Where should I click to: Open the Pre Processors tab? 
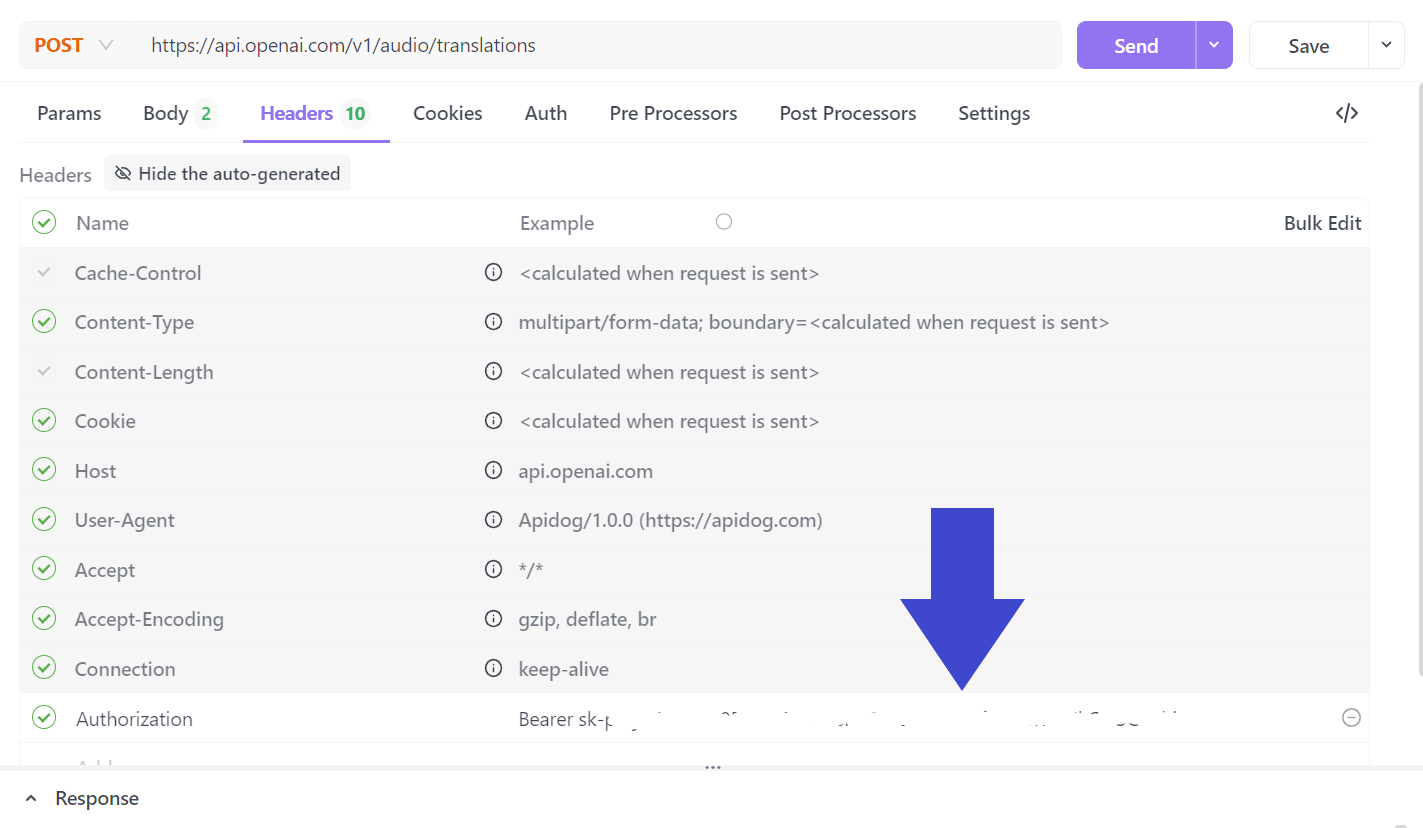pyautogui.click(x=673, y=113)
